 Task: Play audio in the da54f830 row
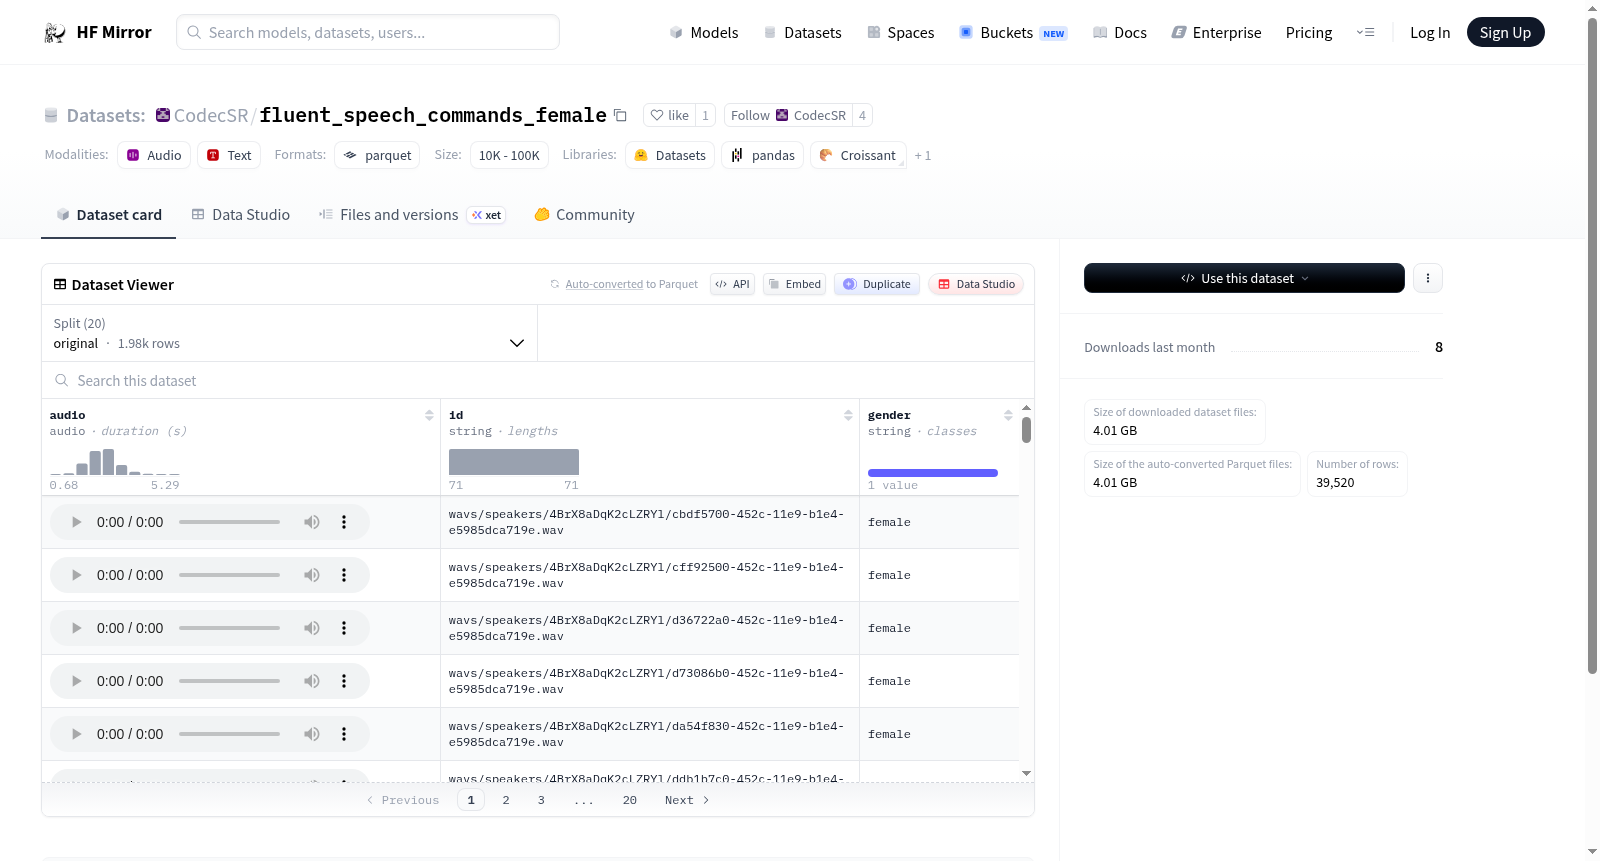(76, 734)
